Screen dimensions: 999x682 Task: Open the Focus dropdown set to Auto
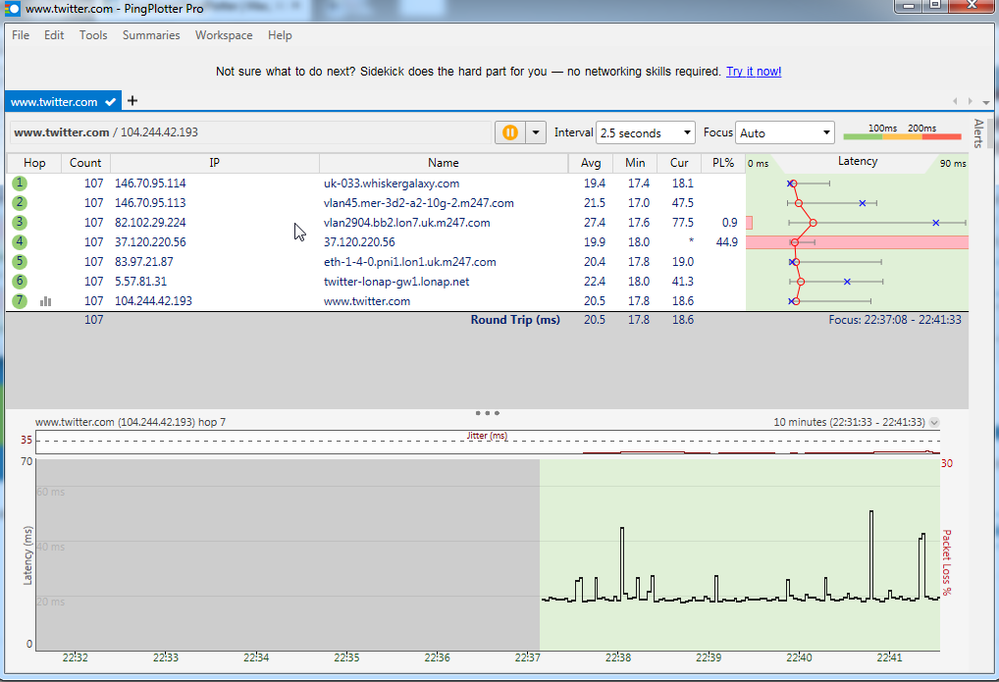[x=784, y=133]
